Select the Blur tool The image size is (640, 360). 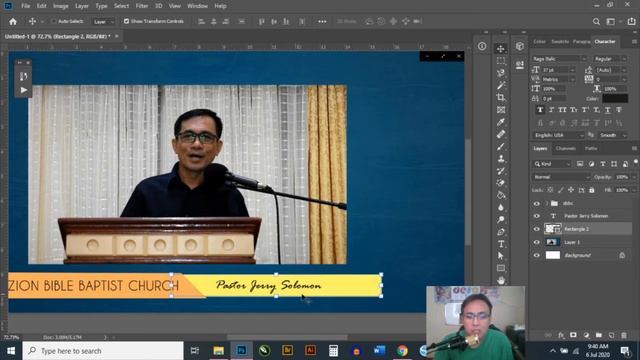click(501, 207)
